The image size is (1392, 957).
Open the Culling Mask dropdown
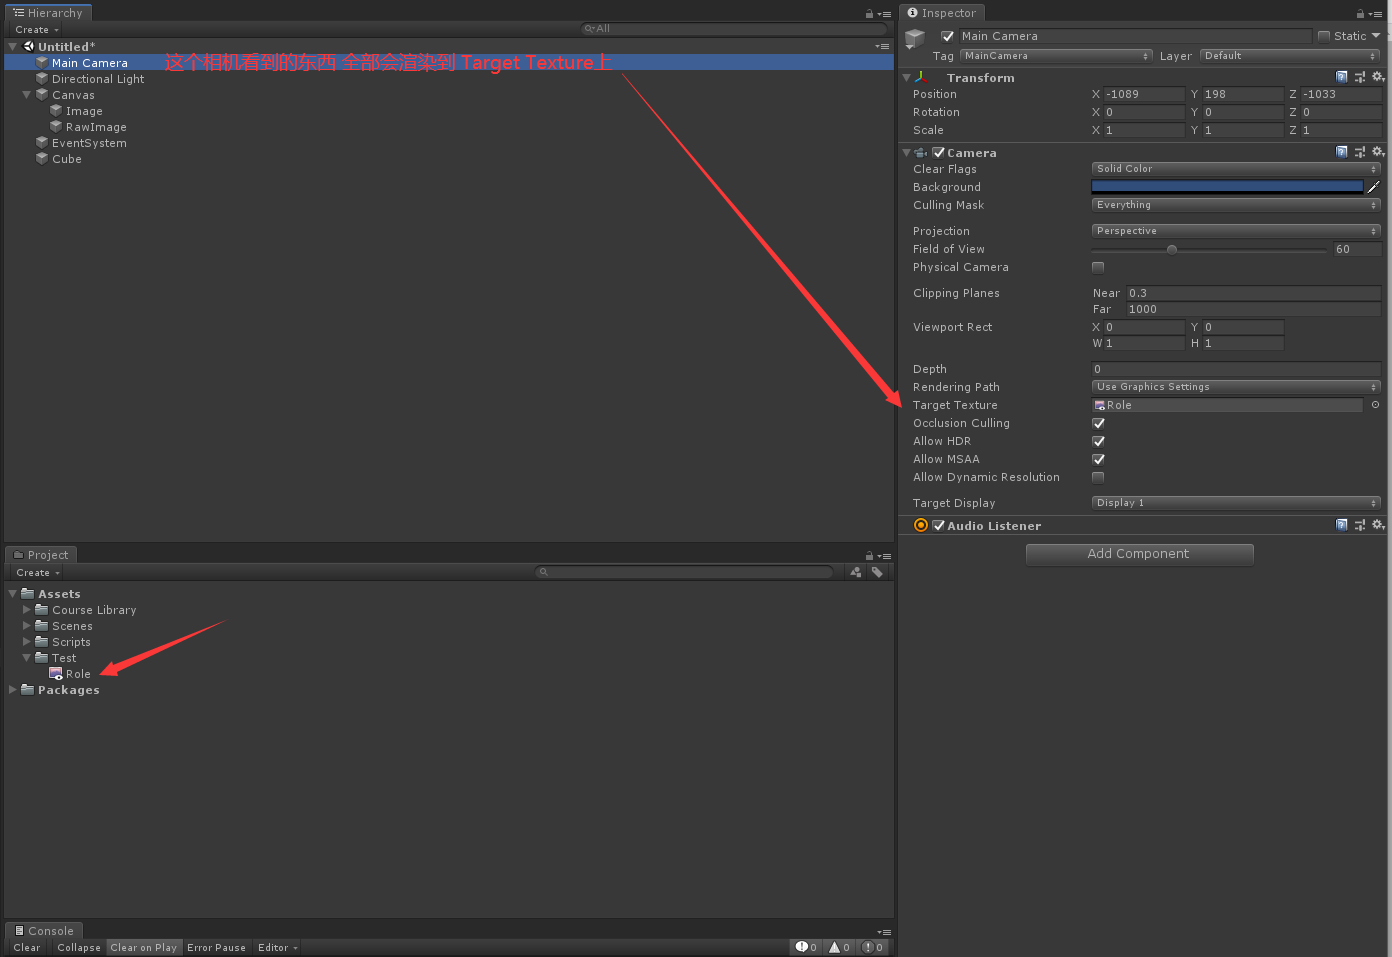[1236, 205]
